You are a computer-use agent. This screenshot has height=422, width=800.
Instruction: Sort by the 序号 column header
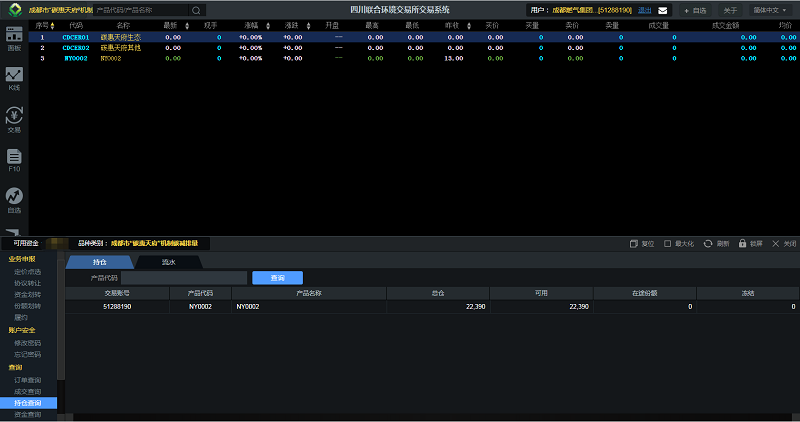tap(42, 25)
